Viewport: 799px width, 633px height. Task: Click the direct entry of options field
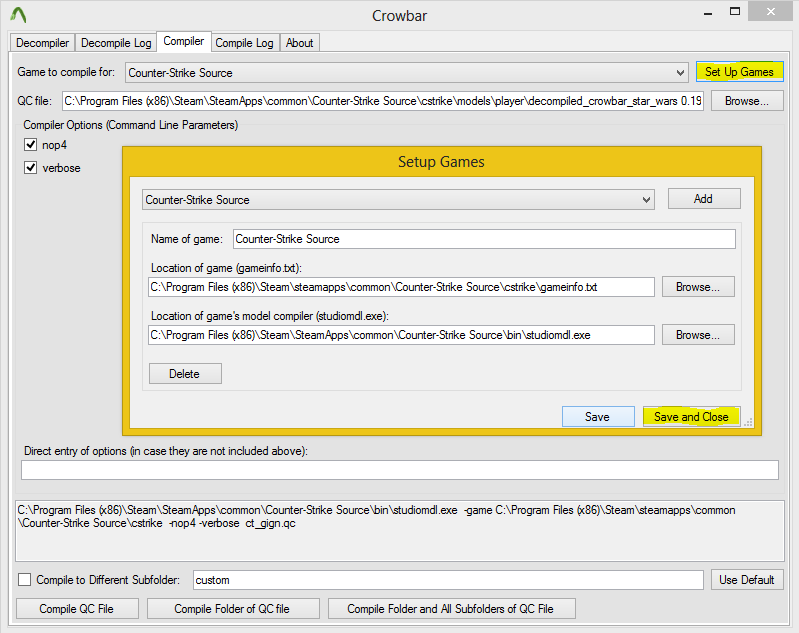400,470
